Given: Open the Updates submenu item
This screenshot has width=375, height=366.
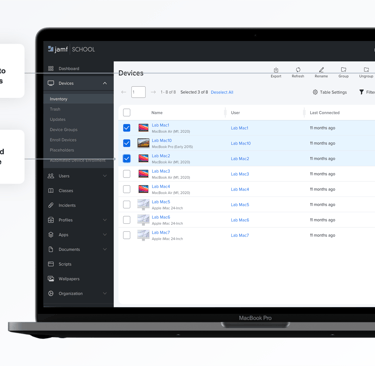Looking at the screenshot, I should click(x=58, y=119).
